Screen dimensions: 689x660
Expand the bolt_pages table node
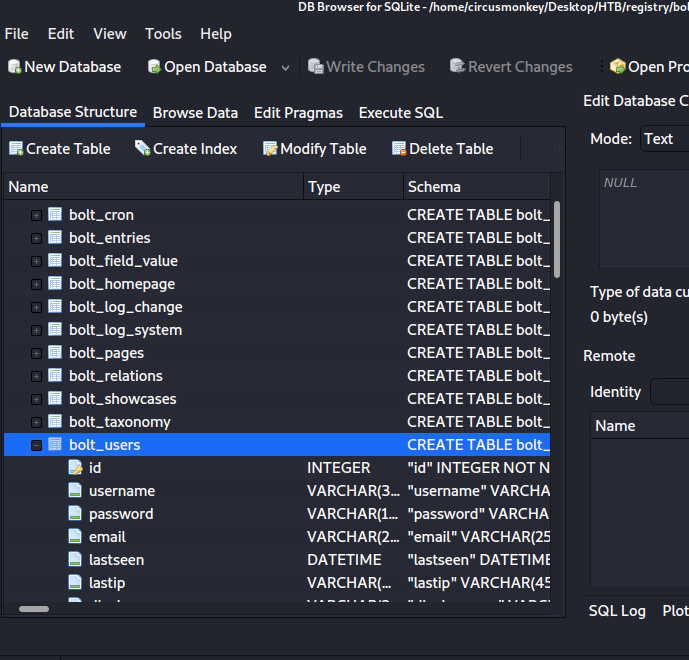coord(36,353)
